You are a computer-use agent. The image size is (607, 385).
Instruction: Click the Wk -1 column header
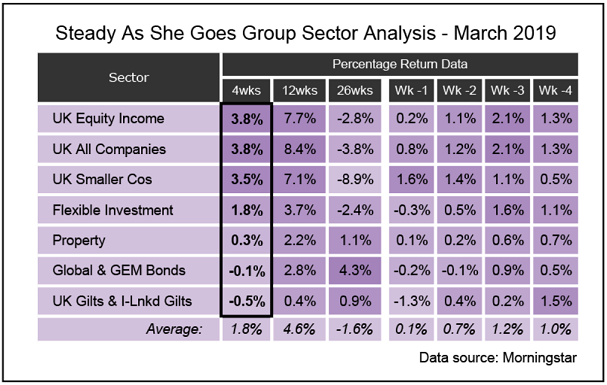[411, 91]
